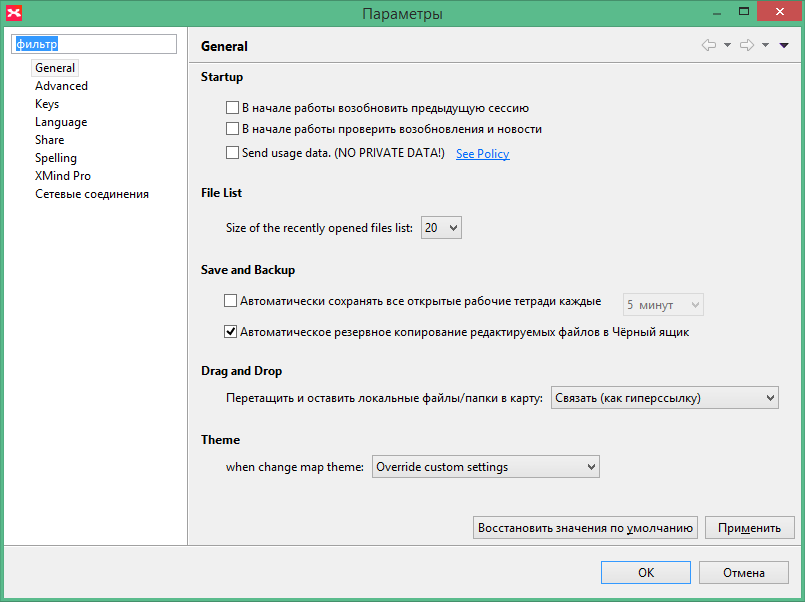Click the Применить button
Screen dimensions: 805x602
click(x=749, y=527)
